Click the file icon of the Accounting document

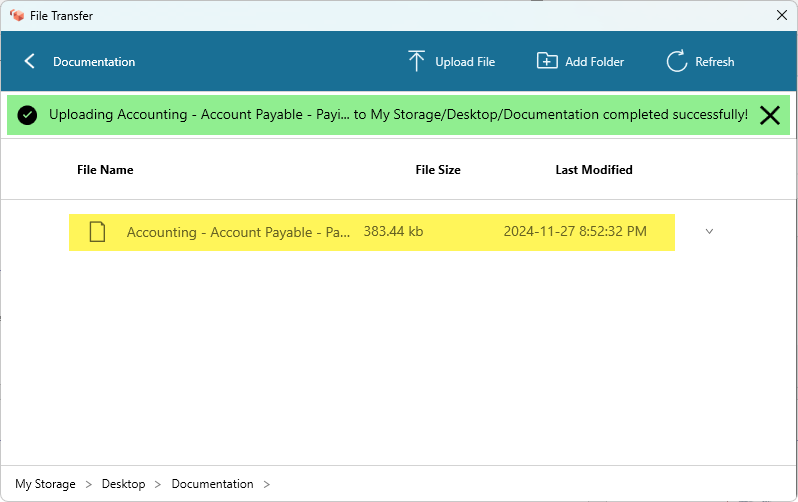[x=97, y=232]
